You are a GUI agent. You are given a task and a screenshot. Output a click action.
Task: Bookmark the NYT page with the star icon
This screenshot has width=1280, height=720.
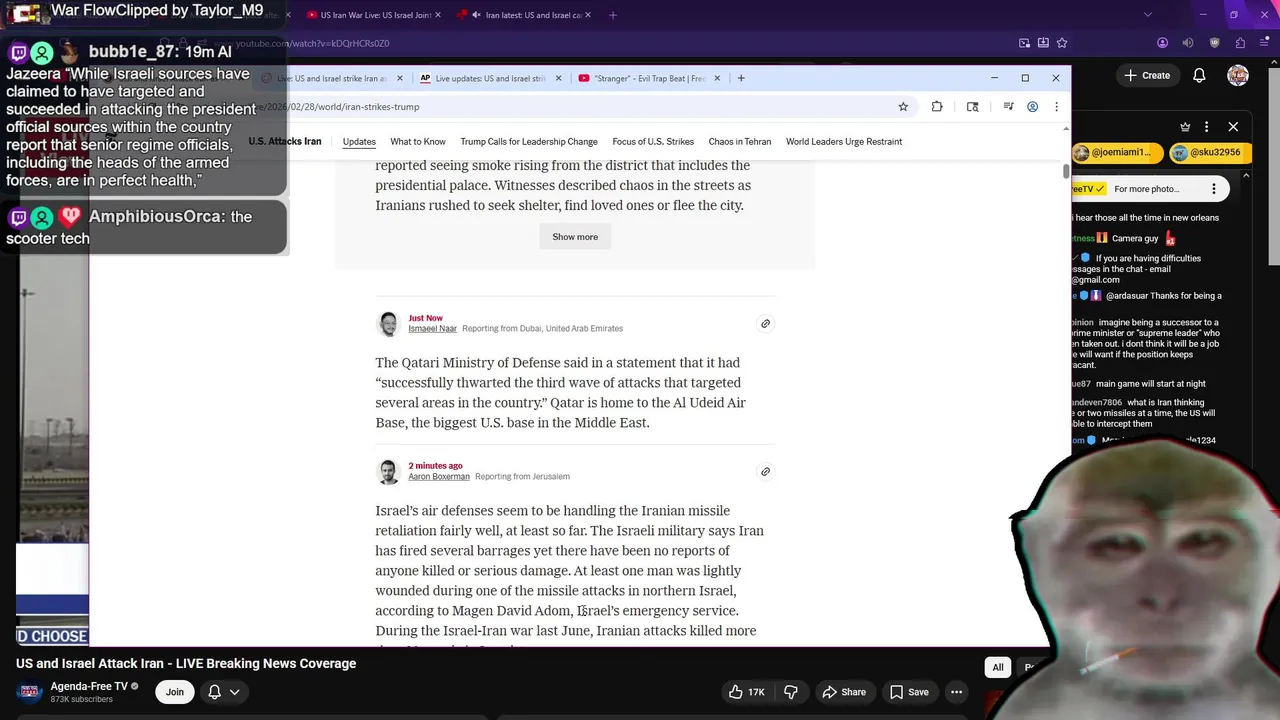903,107
